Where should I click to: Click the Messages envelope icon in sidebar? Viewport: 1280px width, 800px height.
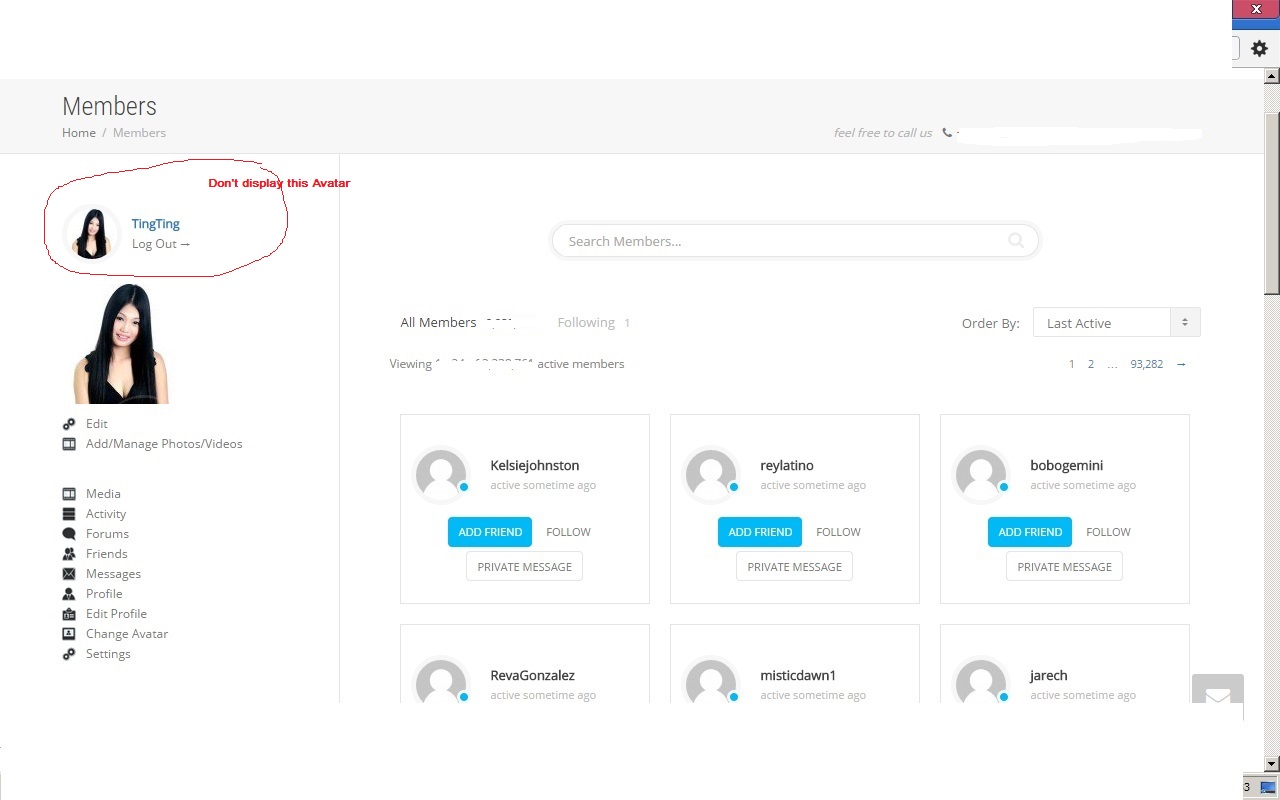[69, 574]
